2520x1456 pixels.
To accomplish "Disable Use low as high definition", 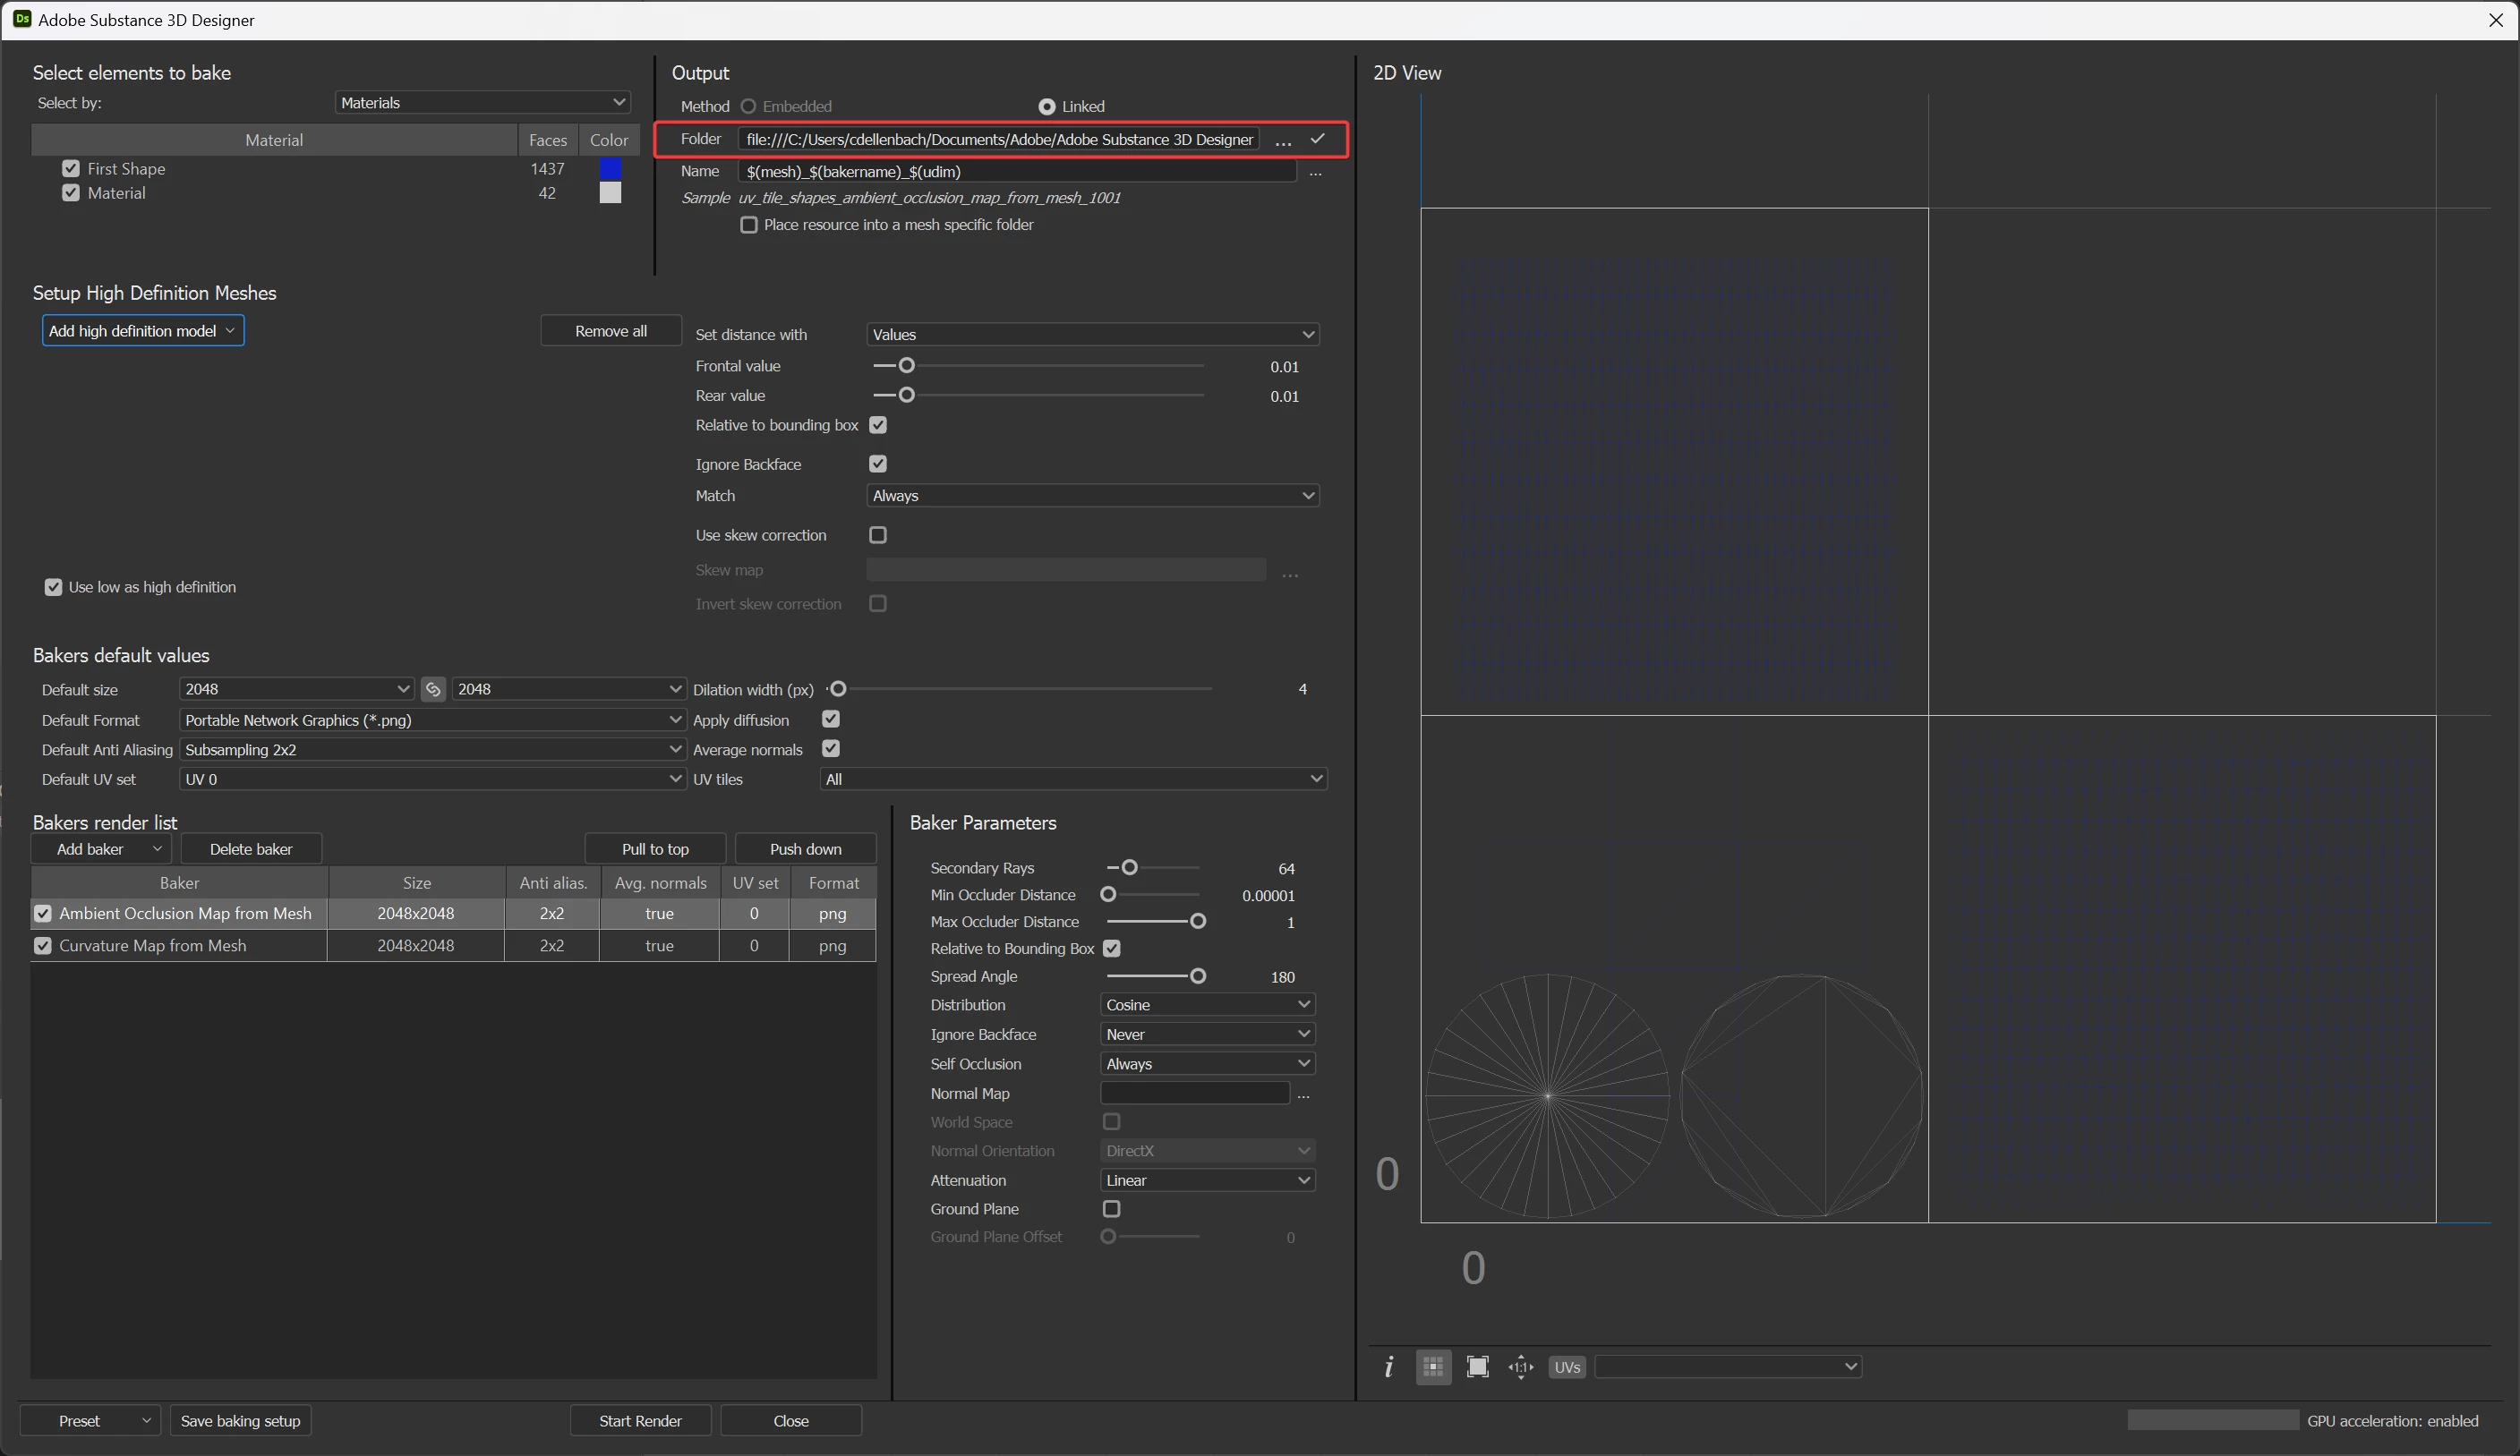I will (x=54, y=587).
